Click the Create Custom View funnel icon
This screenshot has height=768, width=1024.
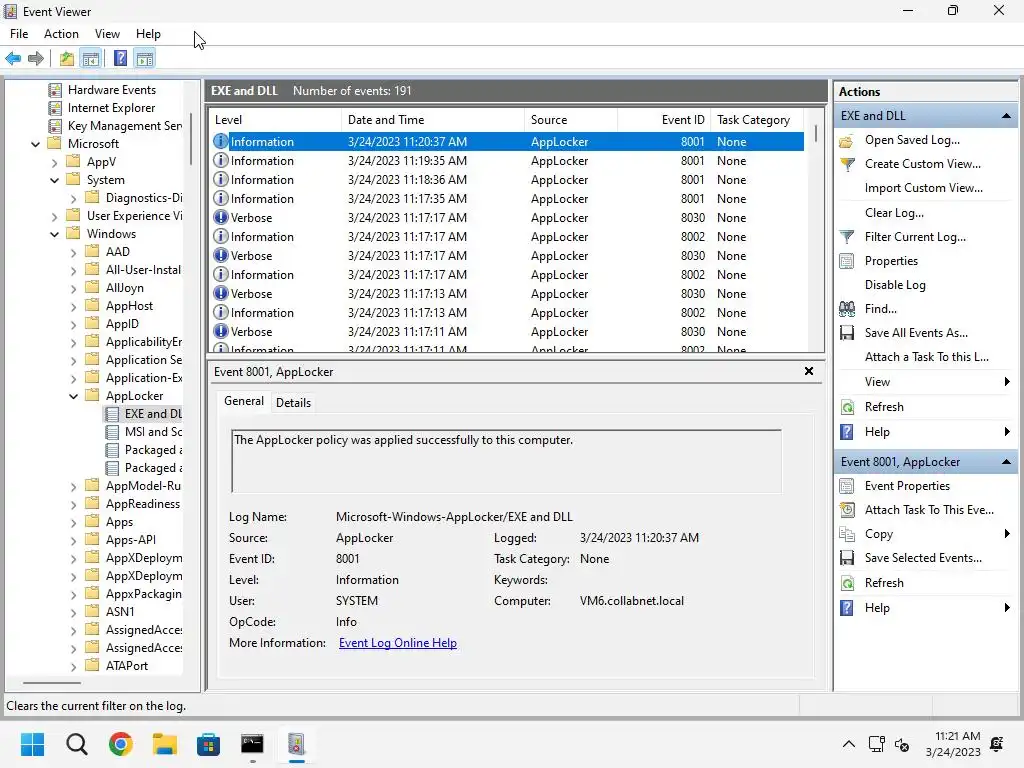point(846,165)
